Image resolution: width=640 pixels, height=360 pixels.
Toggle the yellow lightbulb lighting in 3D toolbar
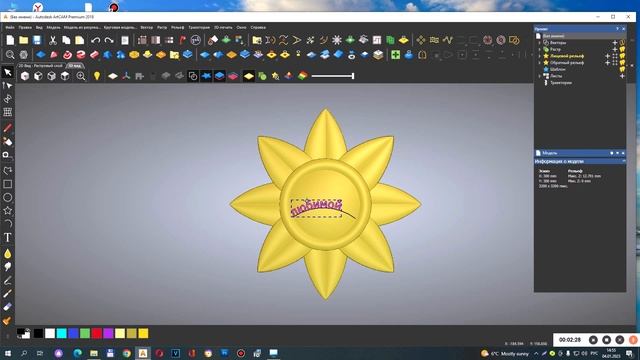[x=97, y=76]
